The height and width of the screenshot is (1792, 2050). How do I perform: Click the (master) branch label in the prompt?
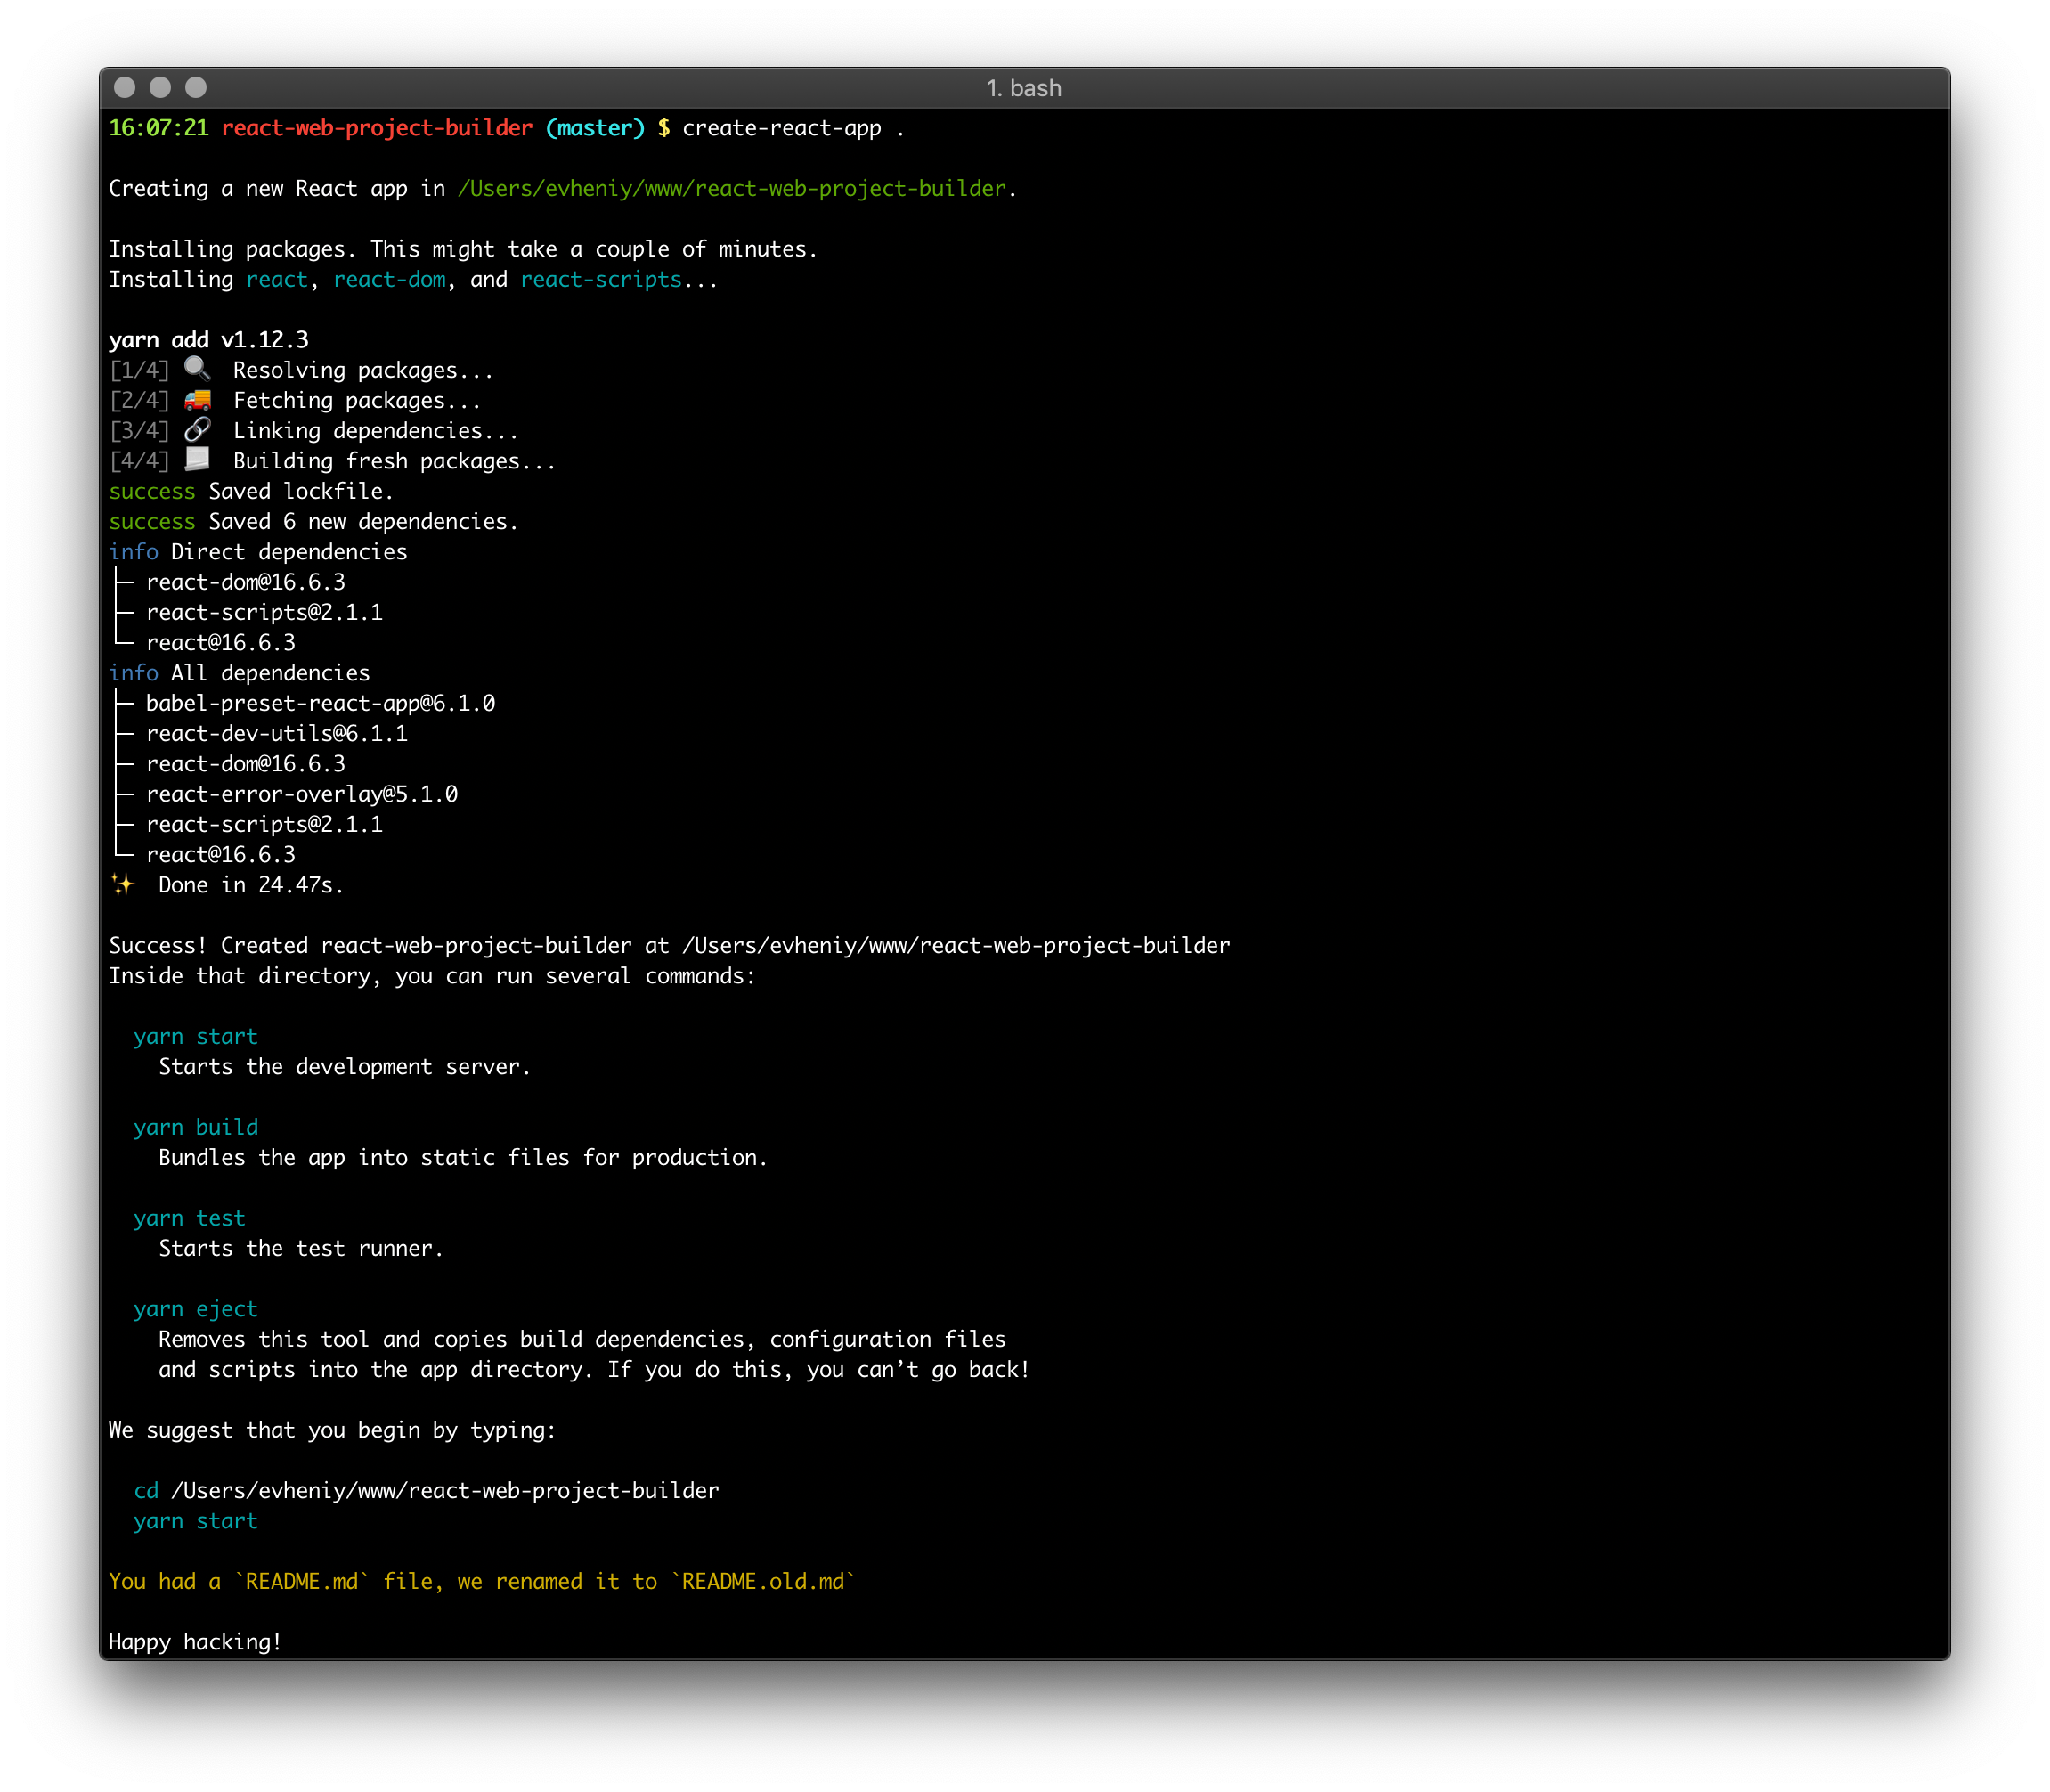595,128
